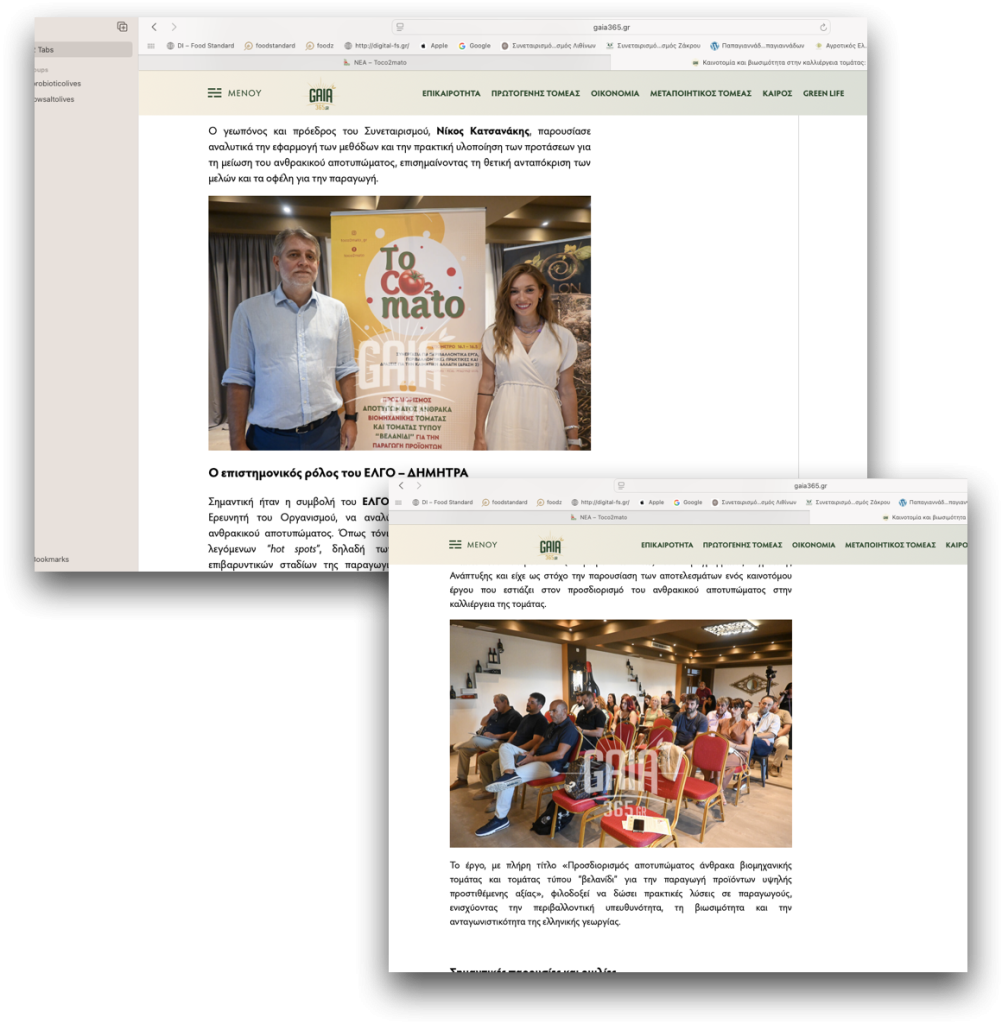Click the seminar audience photo
The height and width of the screenshot is (1024, 1002).
coord(620,733)
